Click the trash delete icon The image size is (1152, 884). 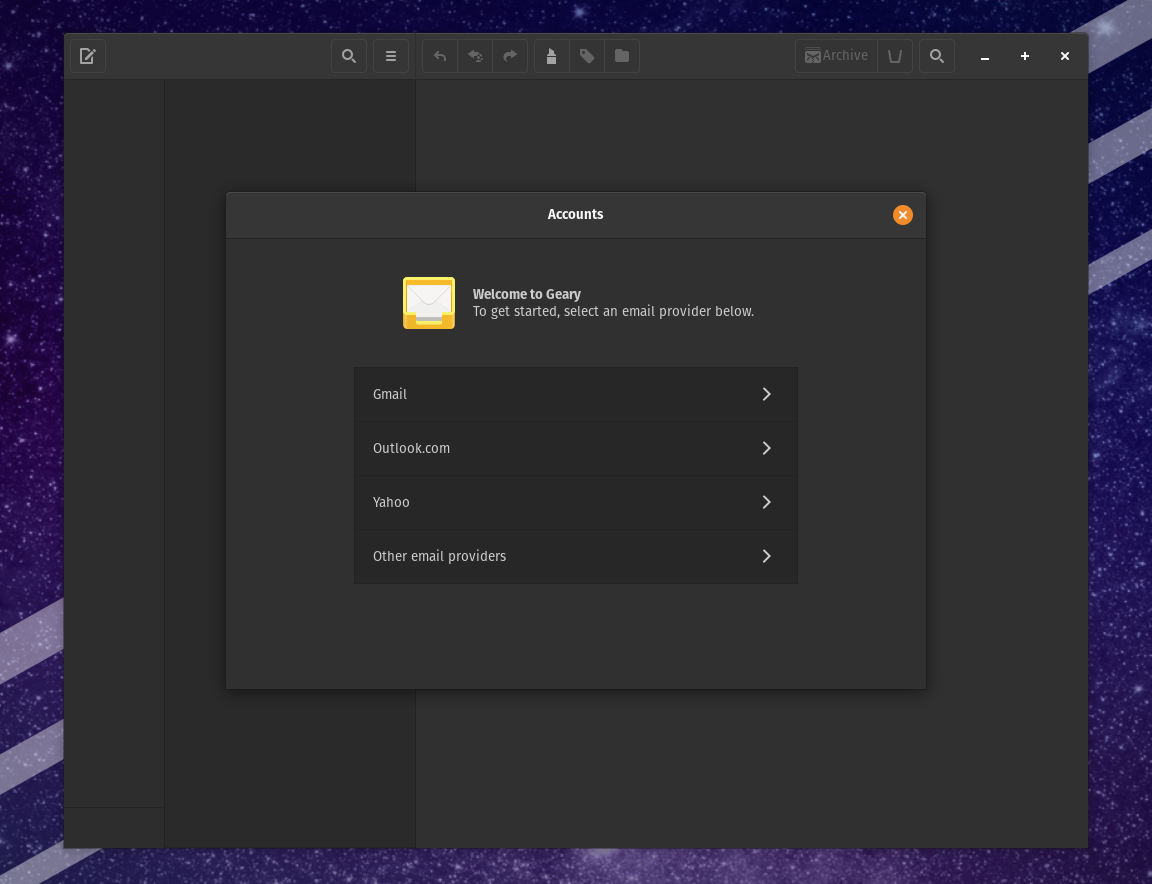tap(895, 56)
